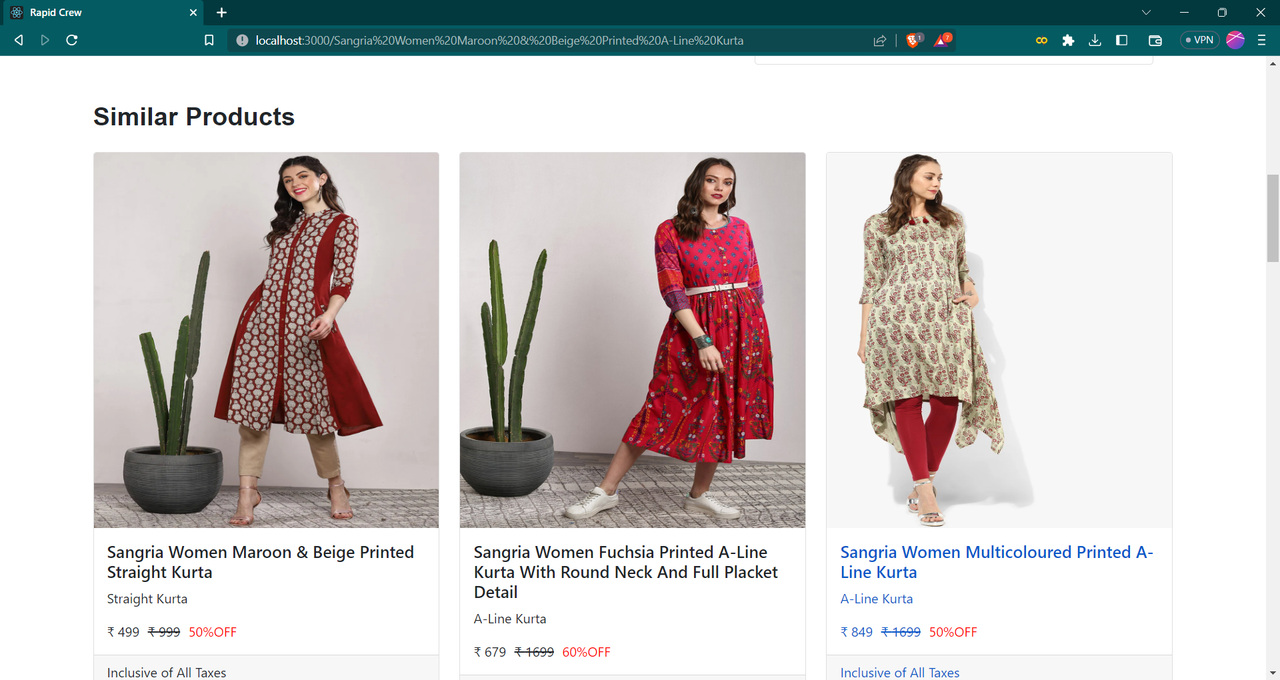Open the browser main hamburger menu

coord(1262,40)
